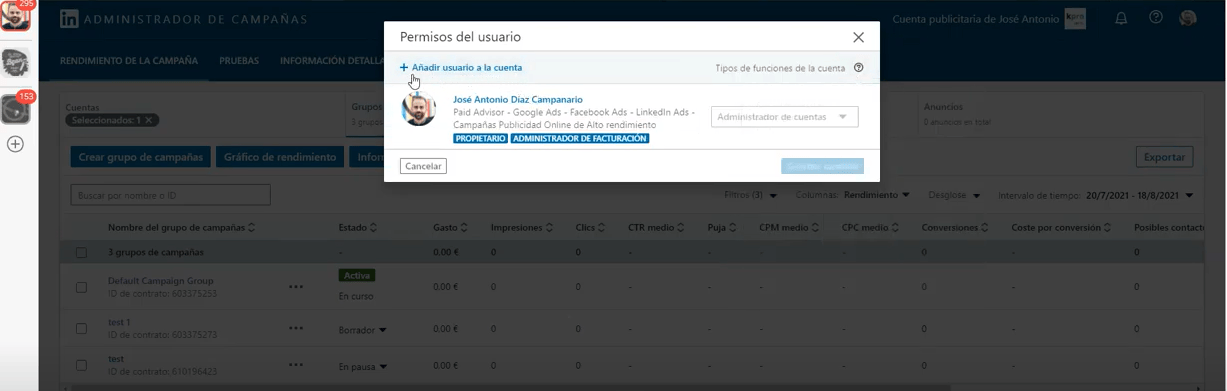The image size is (1227, 391).
Task: Click the info icon beside Tipos de funciones
Action: pyautogui.click(x=858, y=68)
